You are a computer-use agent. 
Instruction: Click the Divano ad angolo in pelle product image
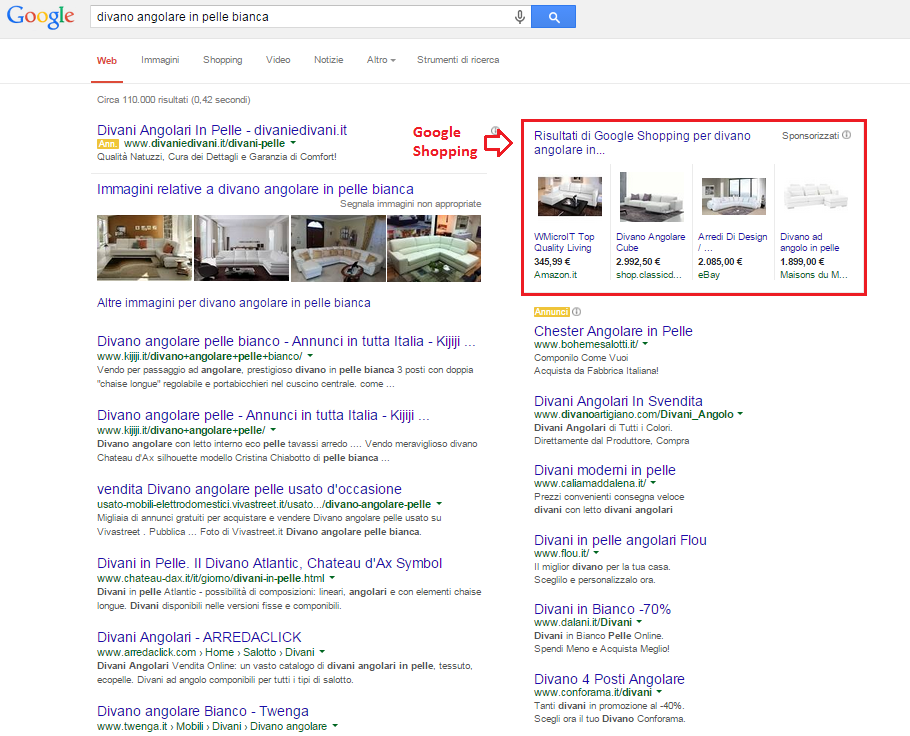coord(816,196)
